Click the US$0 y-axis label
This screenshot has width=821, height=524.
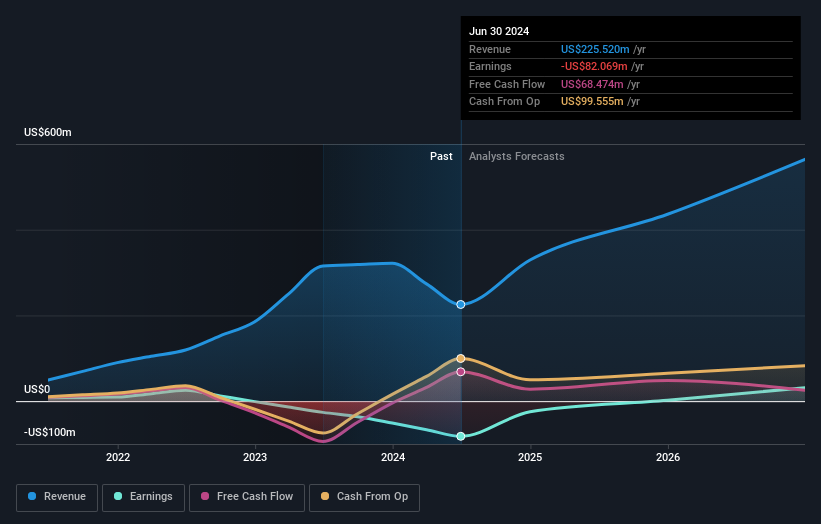pos(37,389)
